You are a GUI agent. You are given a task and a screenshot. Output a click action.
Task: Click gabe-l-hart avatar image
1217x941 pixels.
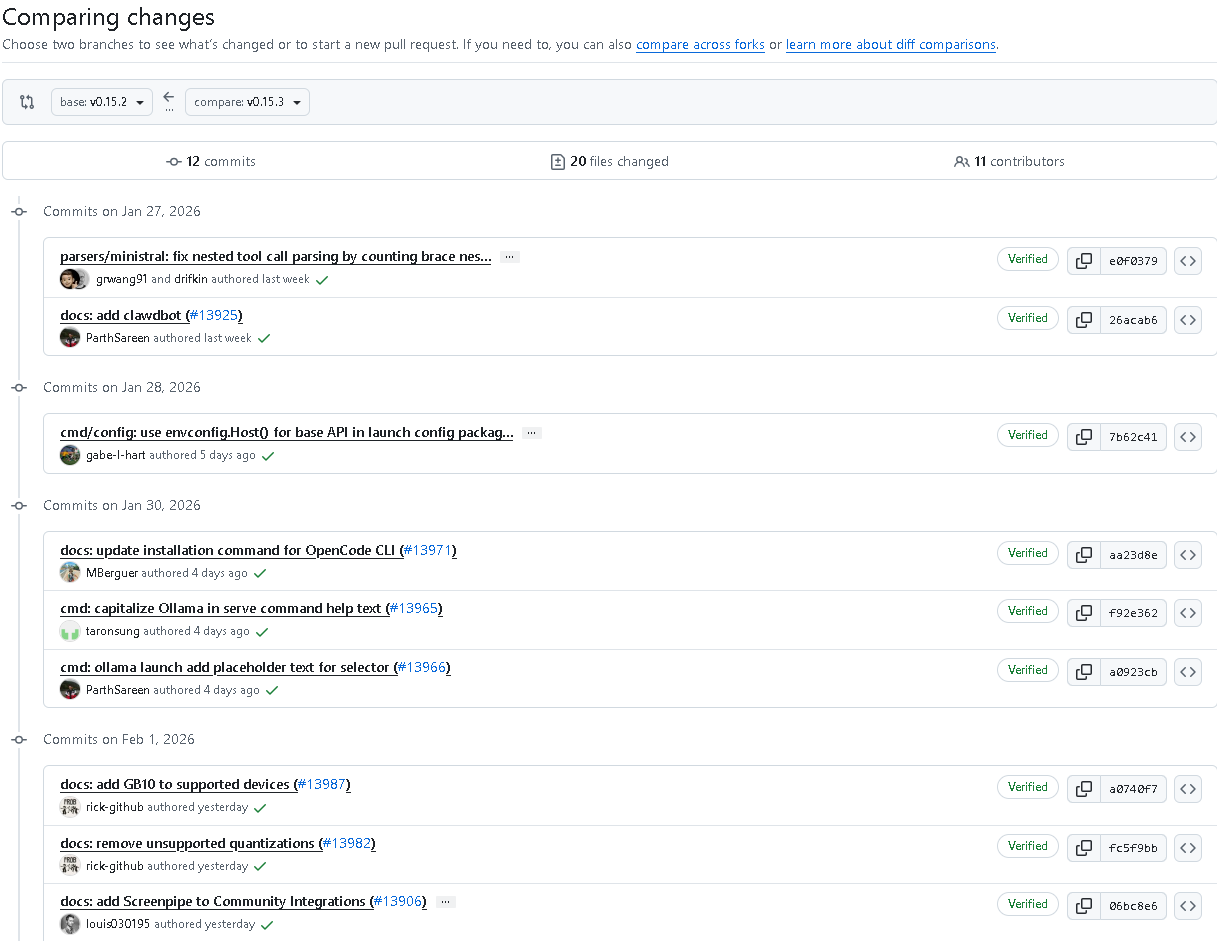point(70,455)
